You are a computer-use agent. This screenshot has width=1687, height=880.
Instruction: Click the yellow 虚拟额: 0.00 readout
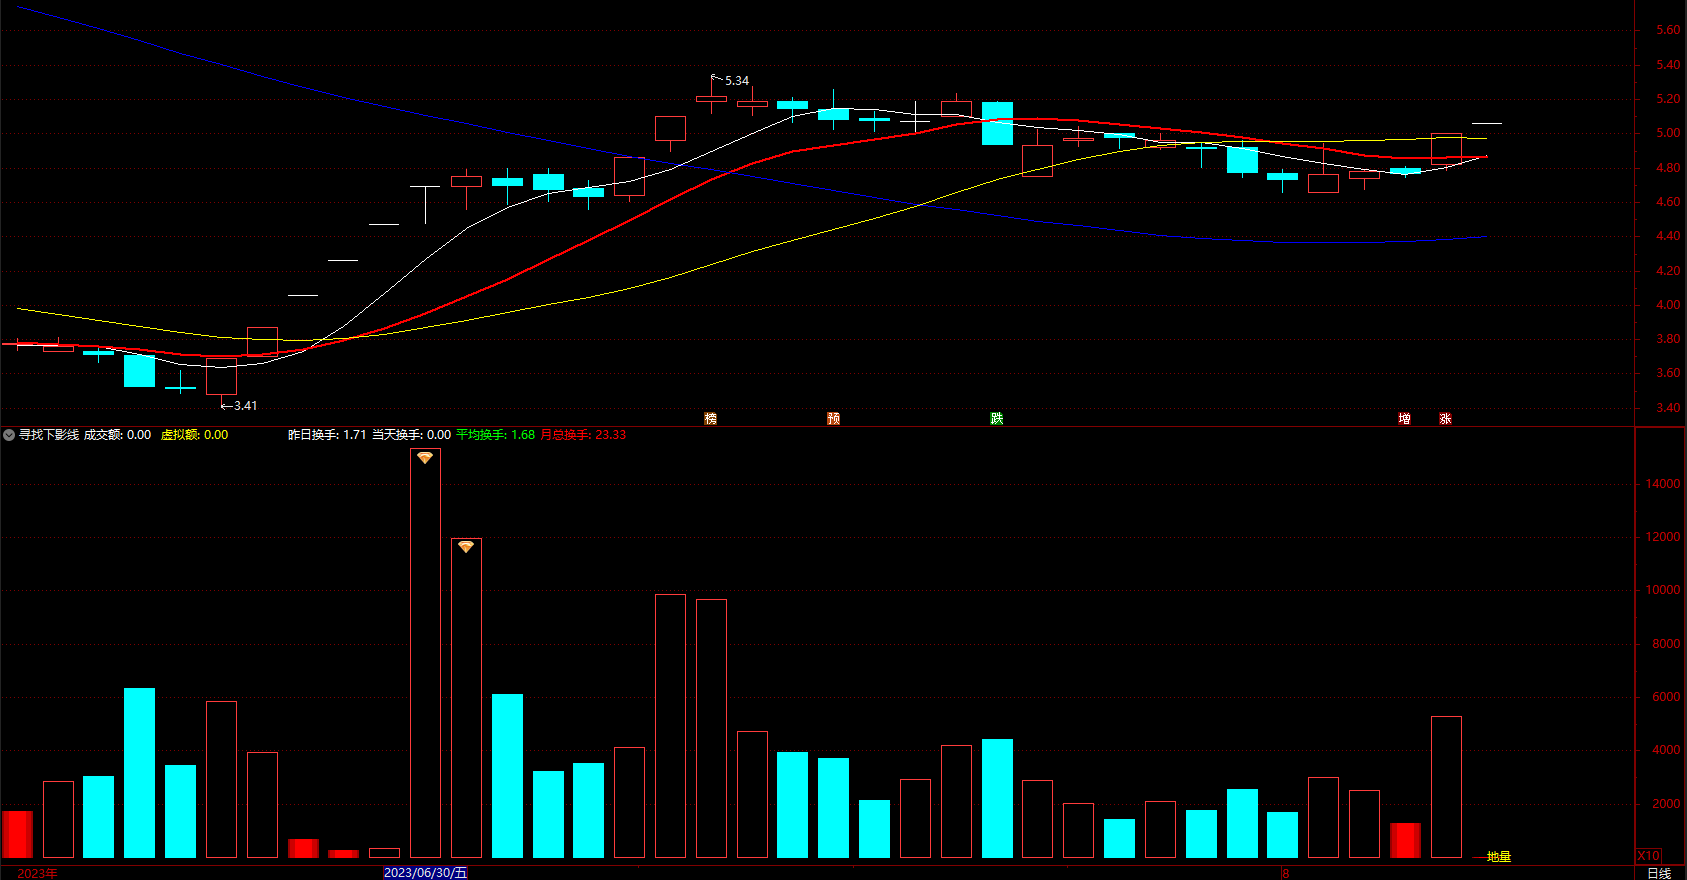pyautogui.click(x=194, y=435)
